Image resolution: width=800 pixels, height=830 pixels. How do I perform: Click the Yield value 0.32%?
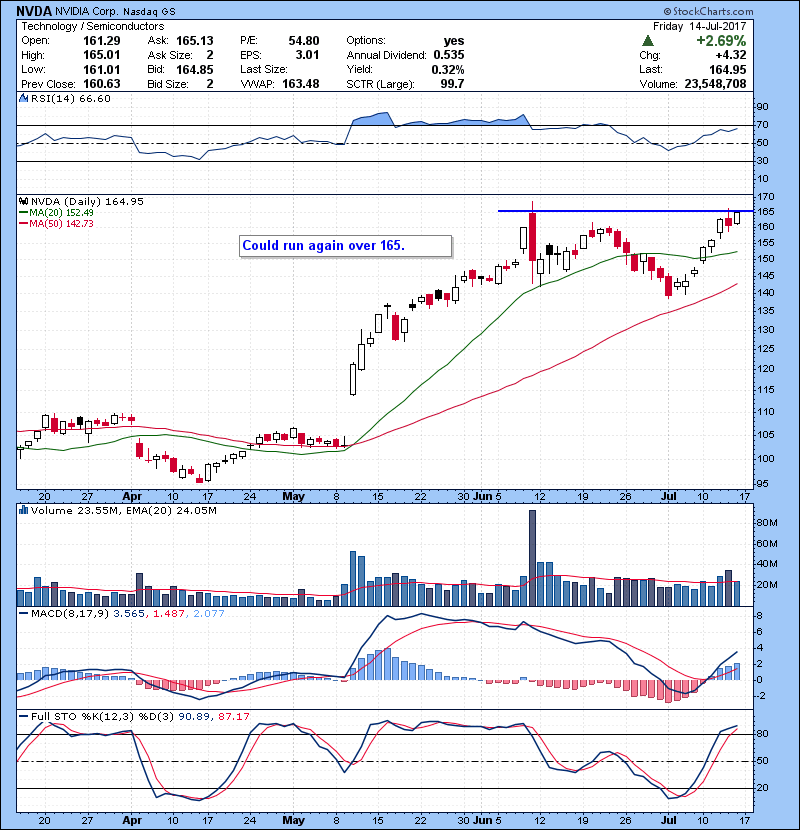447,69
